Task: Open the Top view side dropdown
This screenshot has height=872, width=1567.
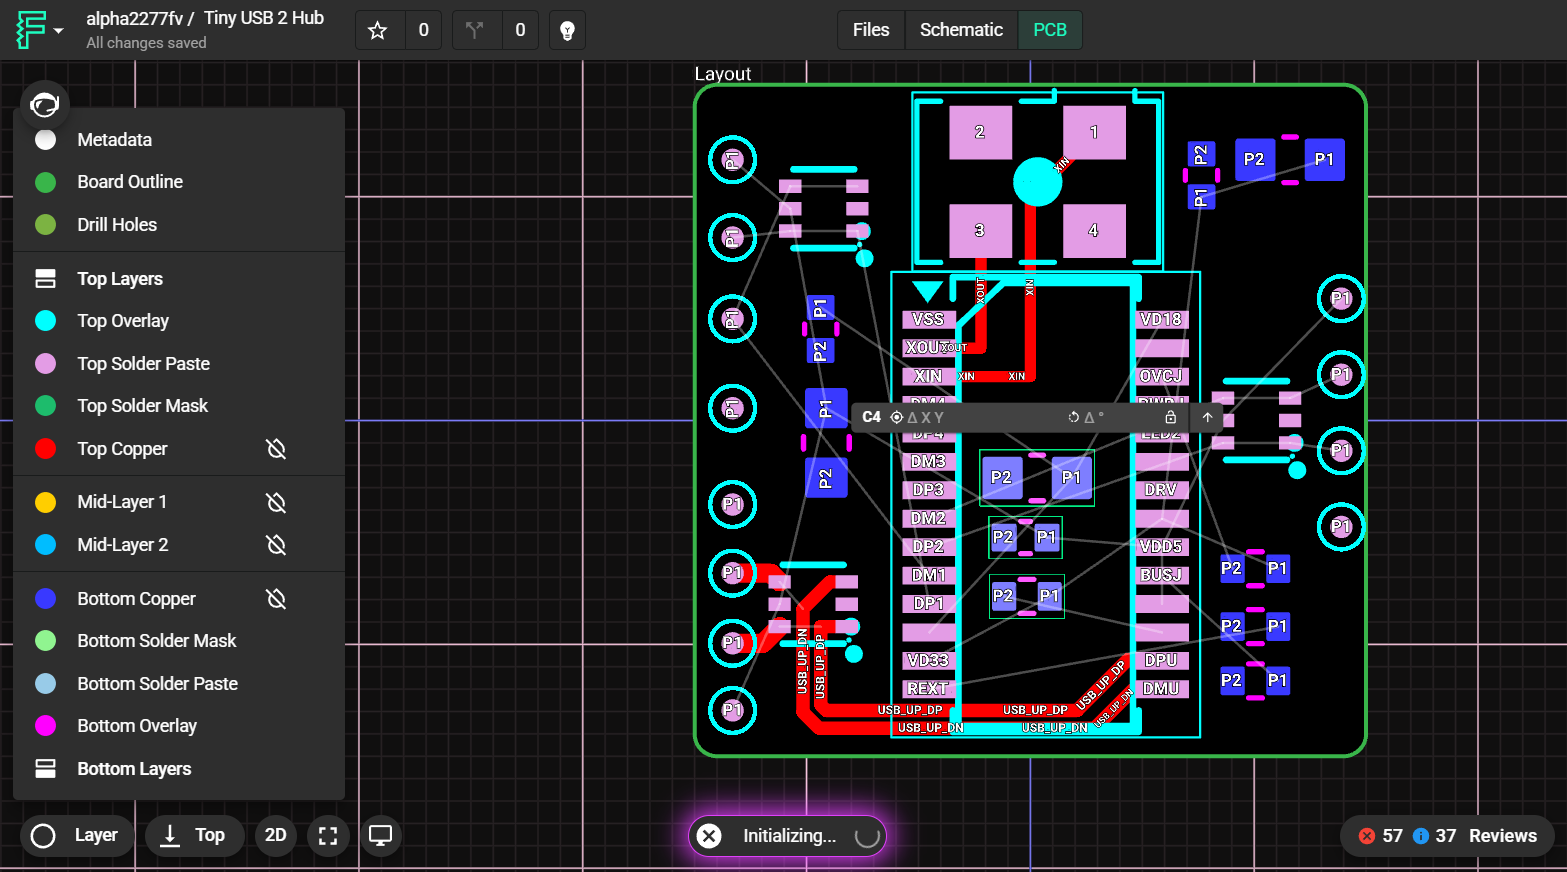Action: [x=194, y=836]
